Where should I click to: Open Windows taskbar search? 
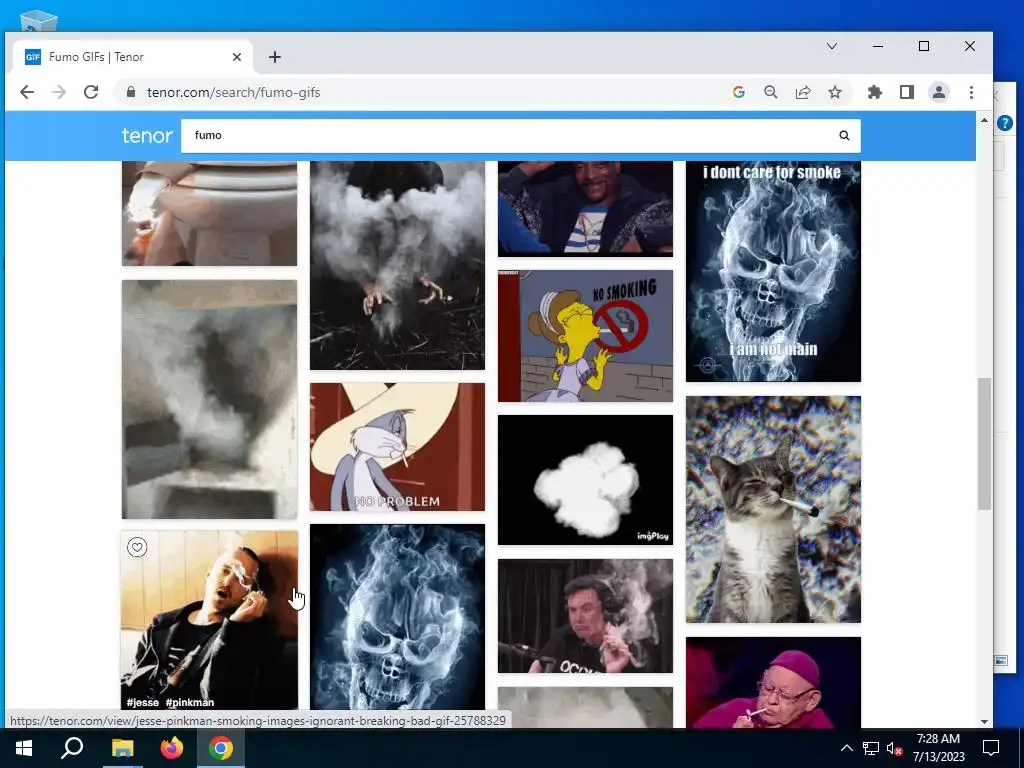[x=72, y=748]
